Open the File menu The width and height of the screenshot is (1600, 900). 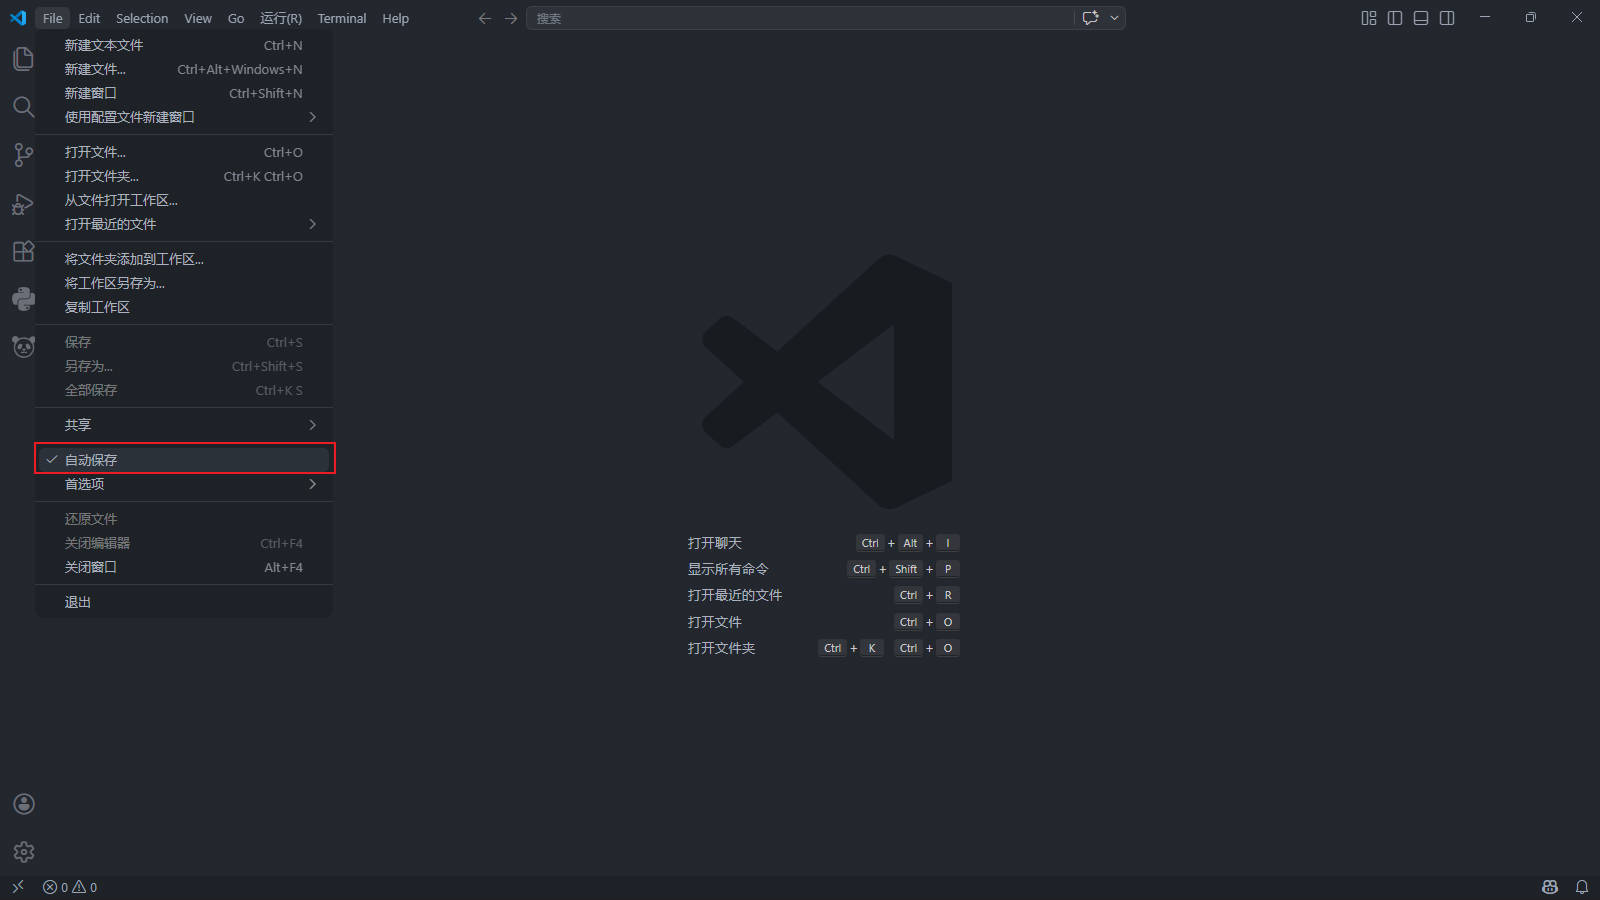(x=53, y=18)
